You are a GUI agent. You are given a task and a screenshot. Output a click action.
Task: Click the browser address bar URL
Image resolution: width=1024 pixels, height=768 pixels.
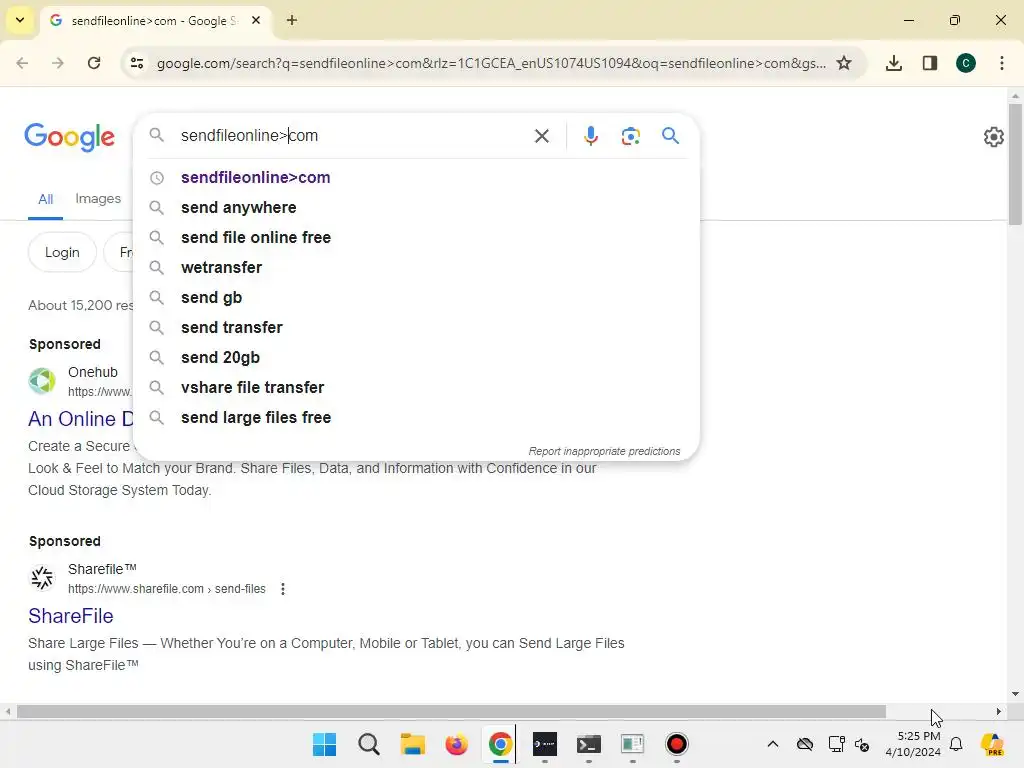click(491, 63)
